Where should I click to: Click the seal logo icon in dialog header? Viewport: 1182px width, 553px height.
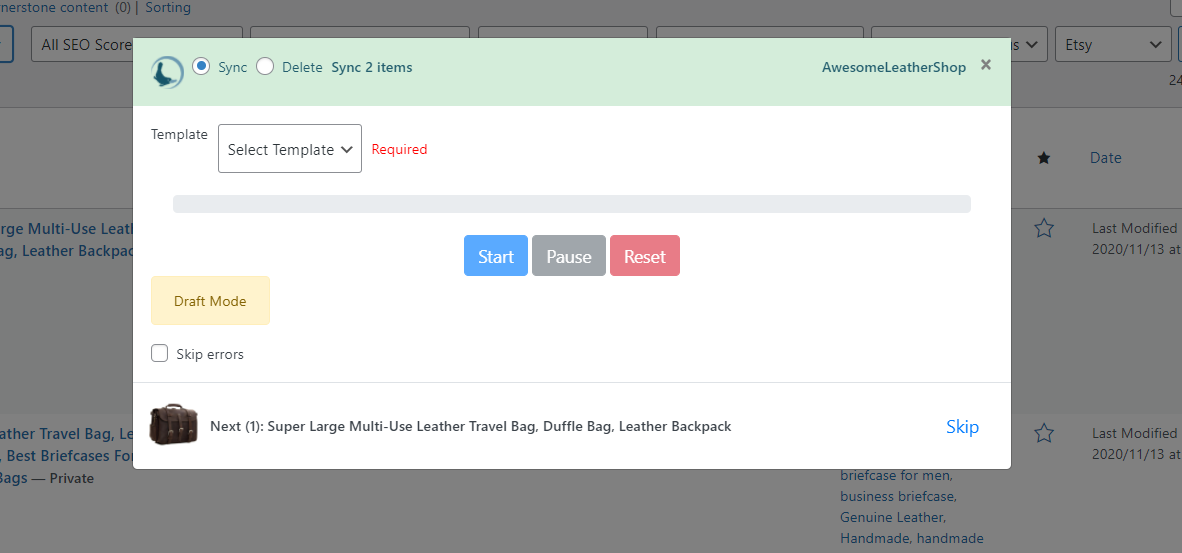click(x=167, y=72)
